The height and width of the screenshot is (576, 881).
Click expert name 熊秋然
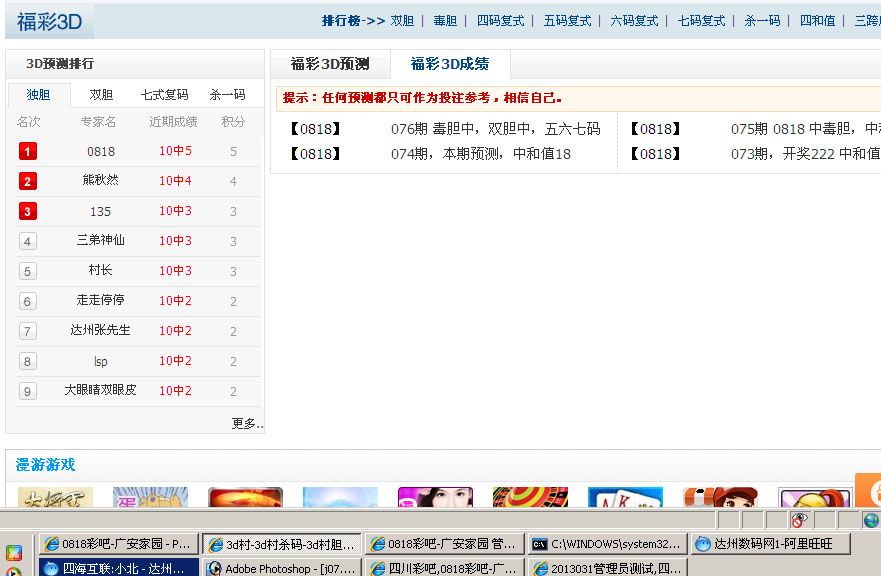click(x=101, y=180)
